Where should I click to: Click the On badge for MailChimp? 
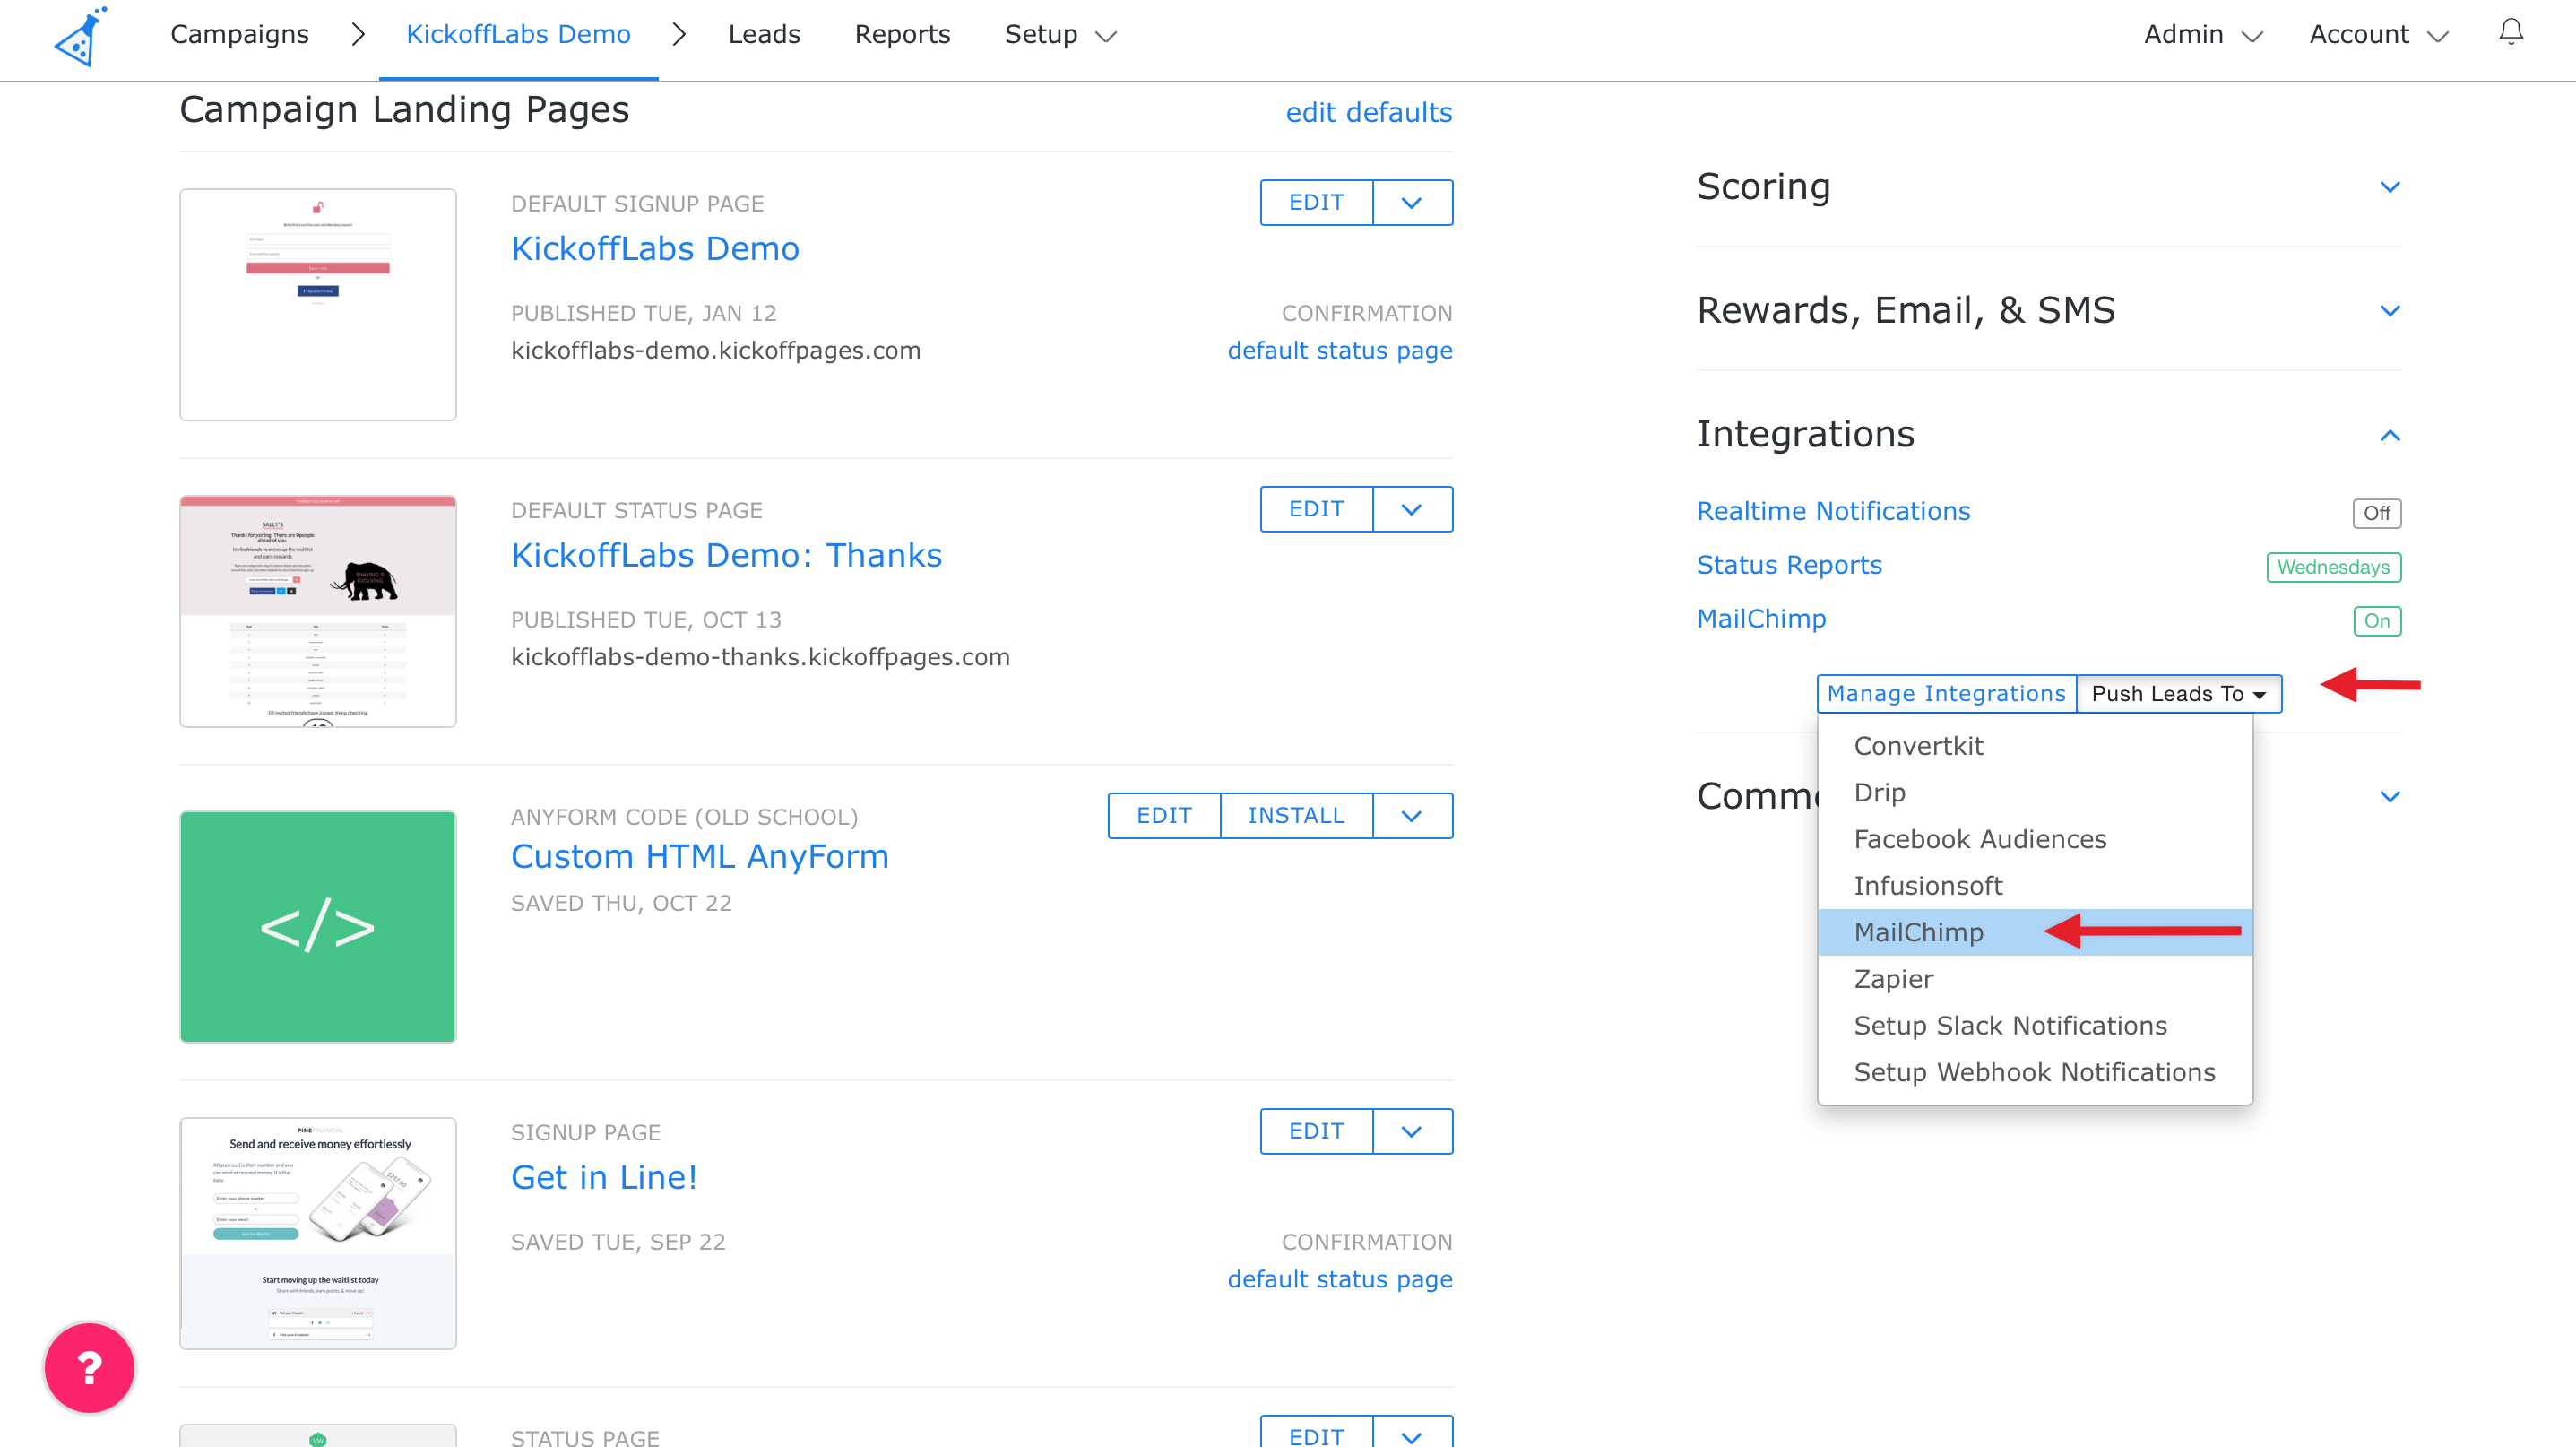(x=2377, y=621)
